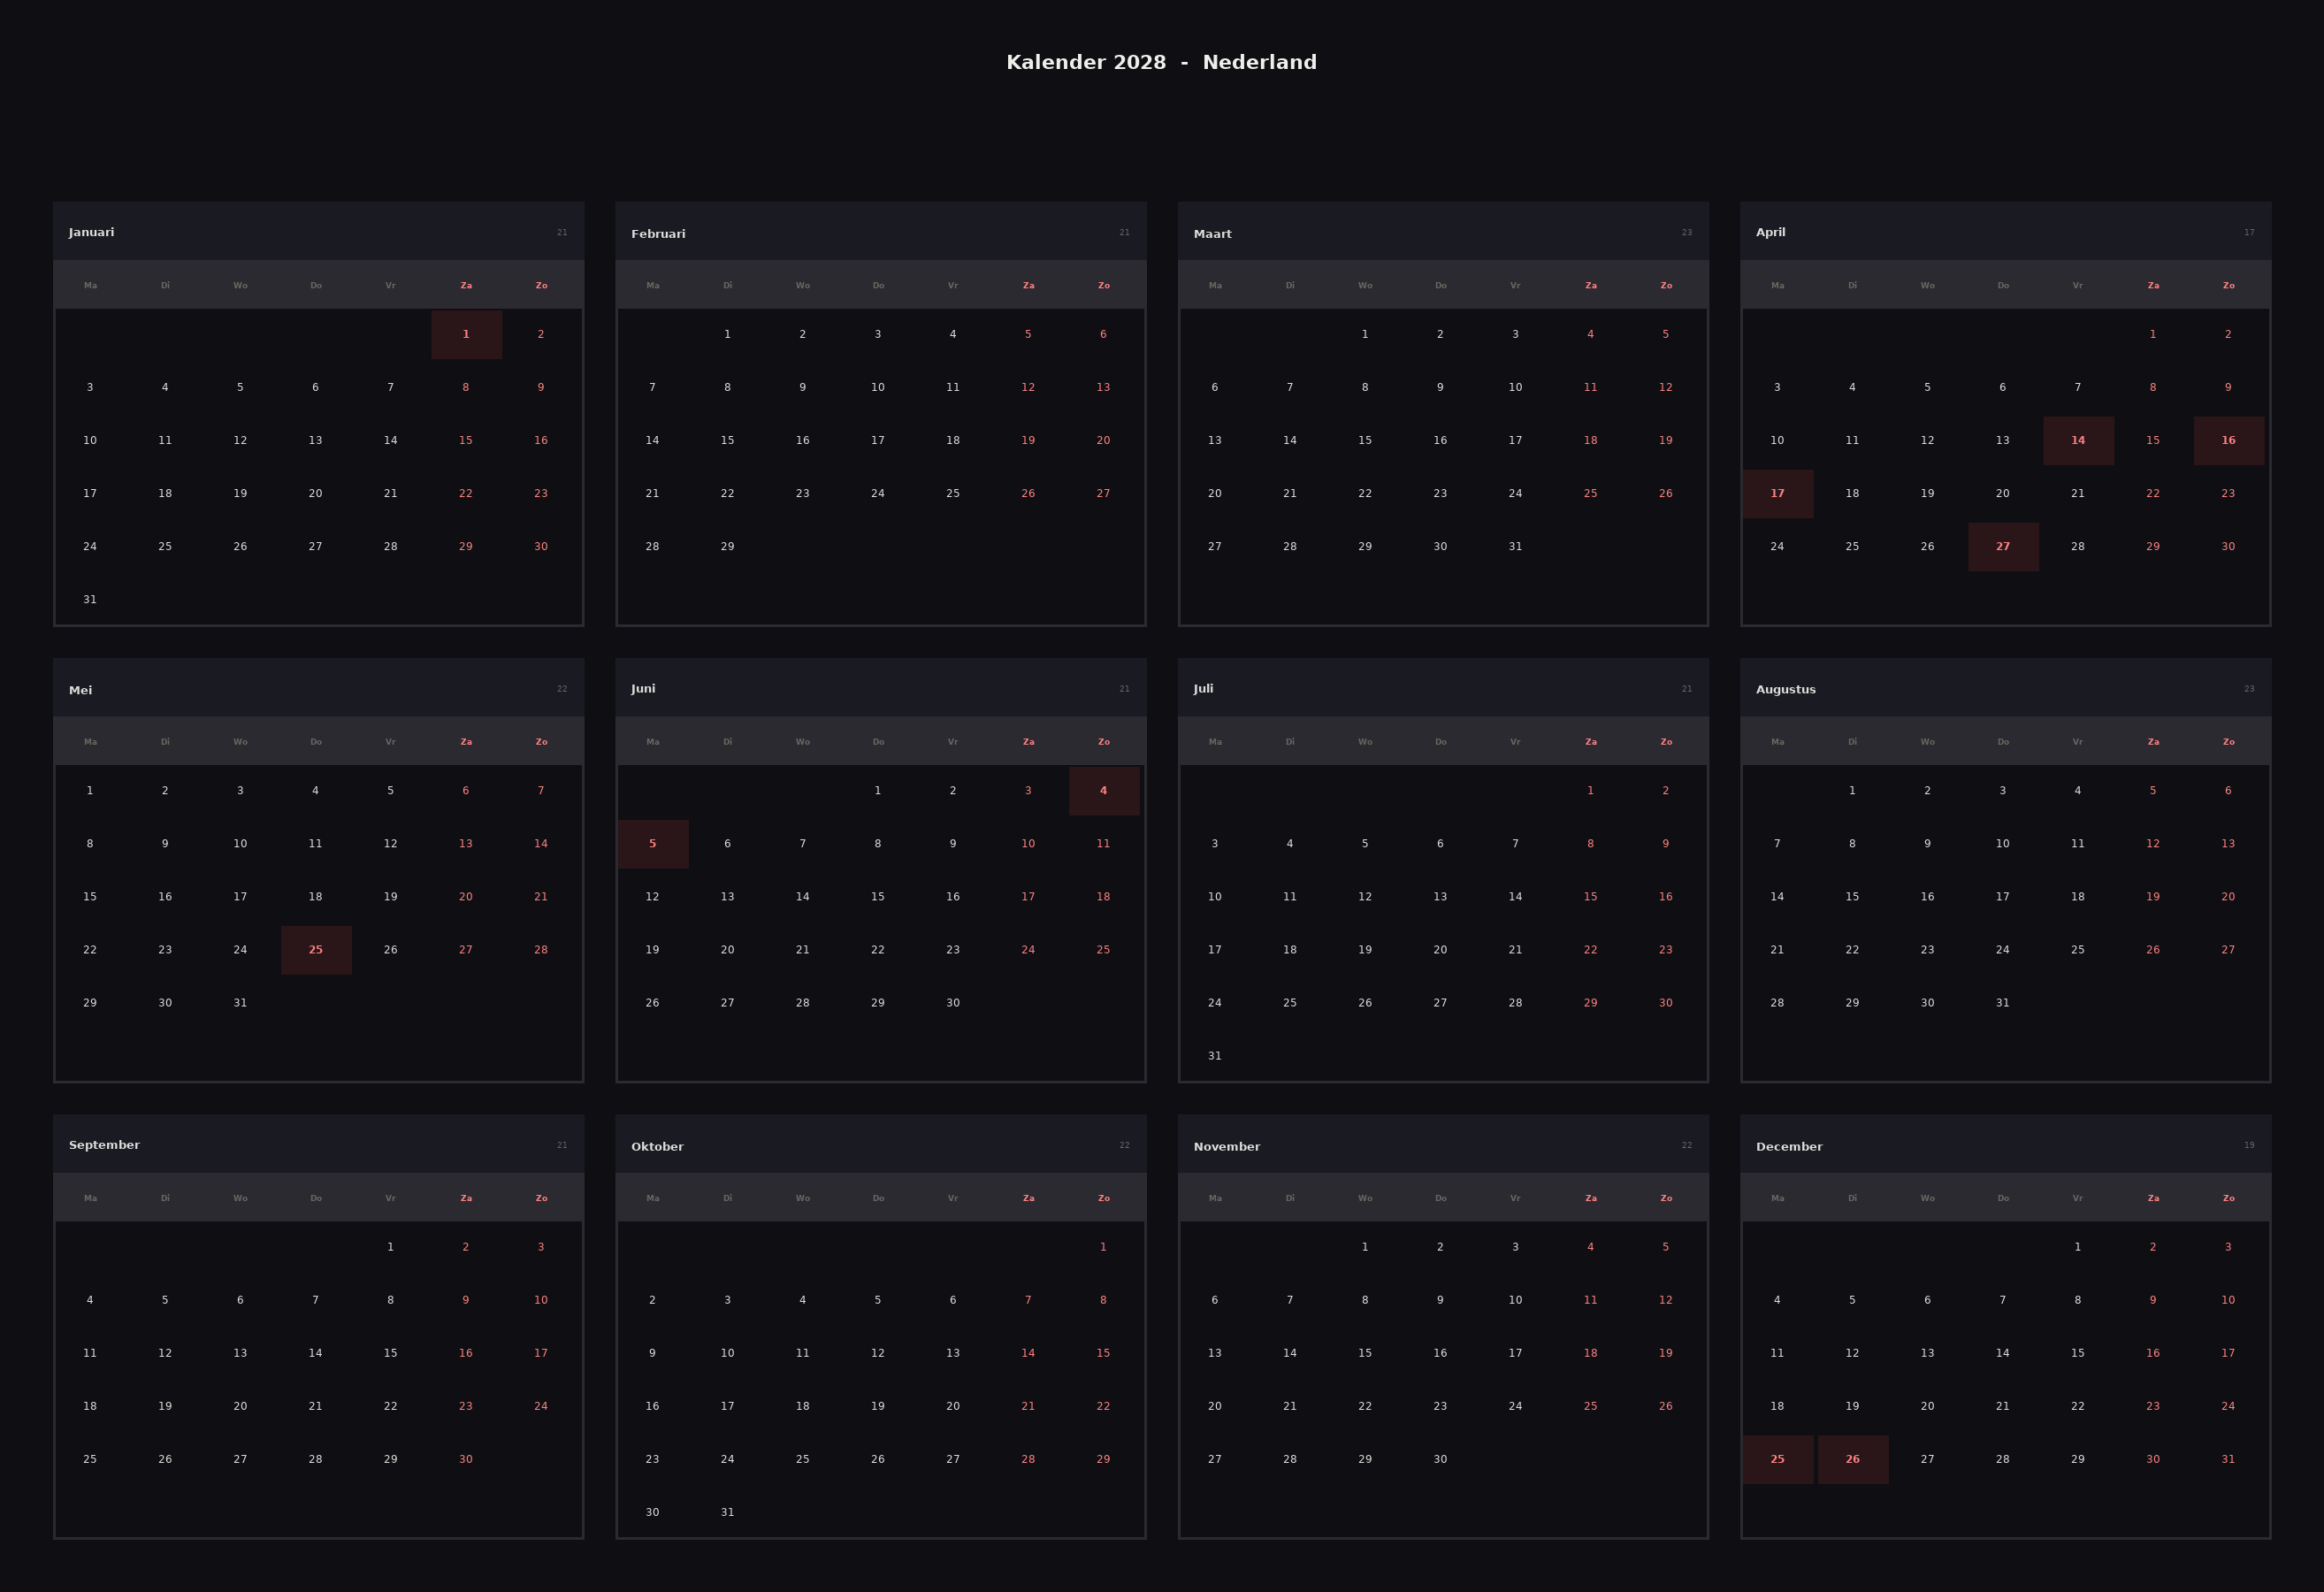The image size is (2324, 1592).
Task: Click April 17 highlighted Monday
Action: 1777,493
